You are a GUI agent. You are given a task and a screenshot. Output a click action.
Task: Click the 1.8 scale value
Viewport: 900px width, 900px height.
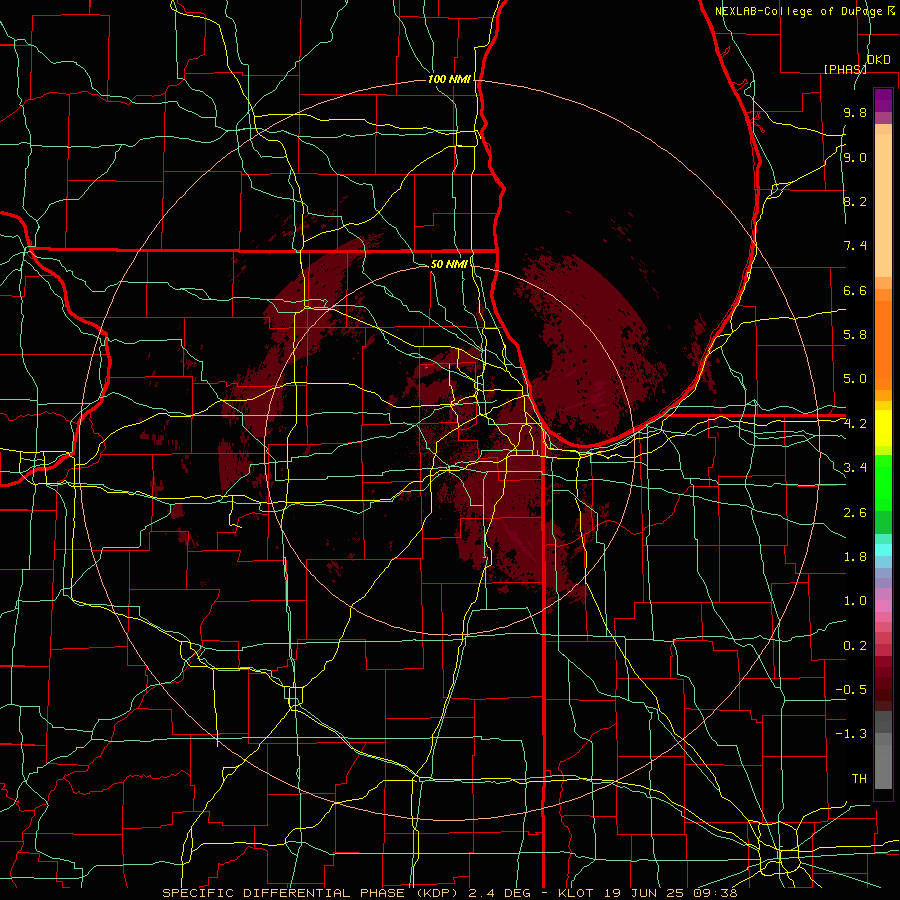point(855,557)
